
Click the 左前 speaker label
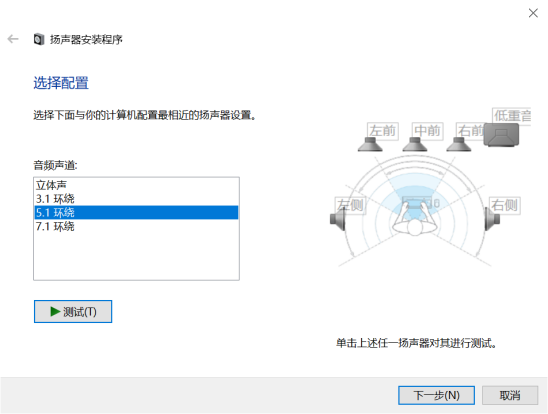(383, 131)
